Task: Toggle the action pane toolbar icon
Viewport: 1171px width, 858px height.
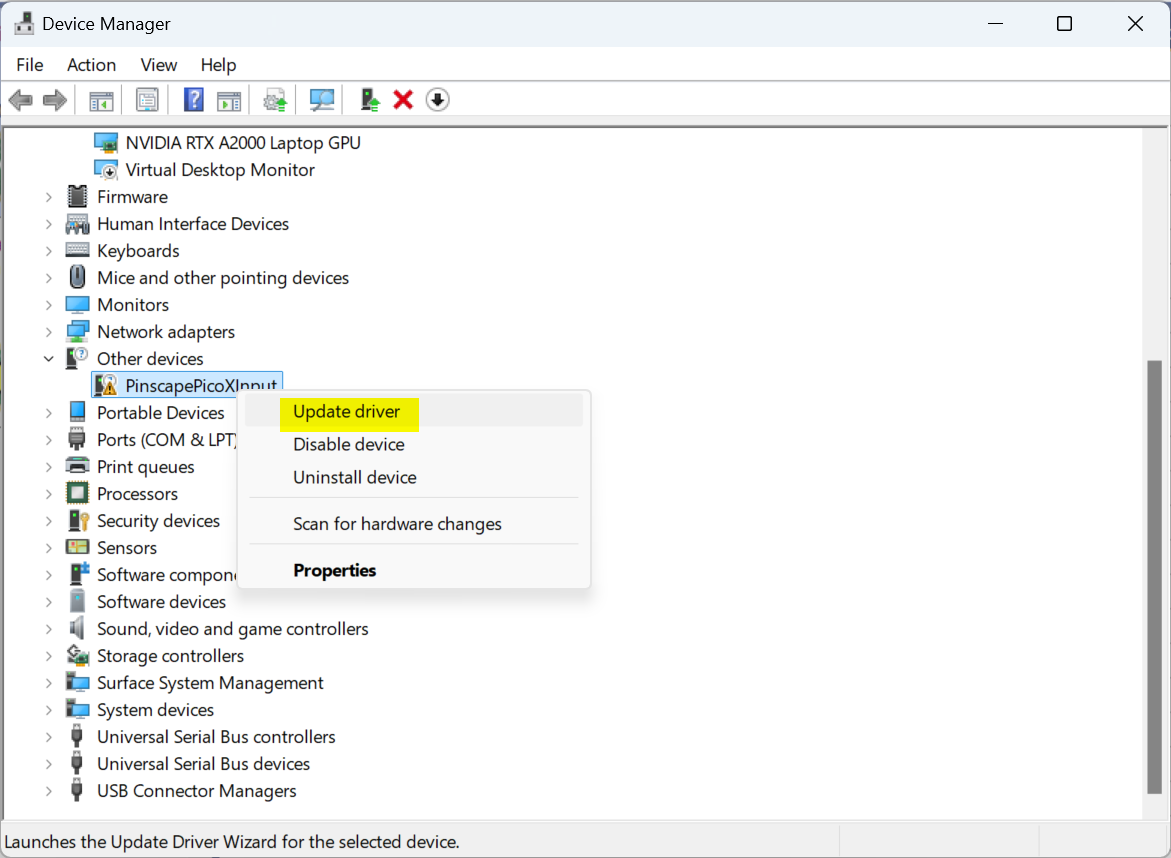Action: pyautogui.click(x=229, y=100)
